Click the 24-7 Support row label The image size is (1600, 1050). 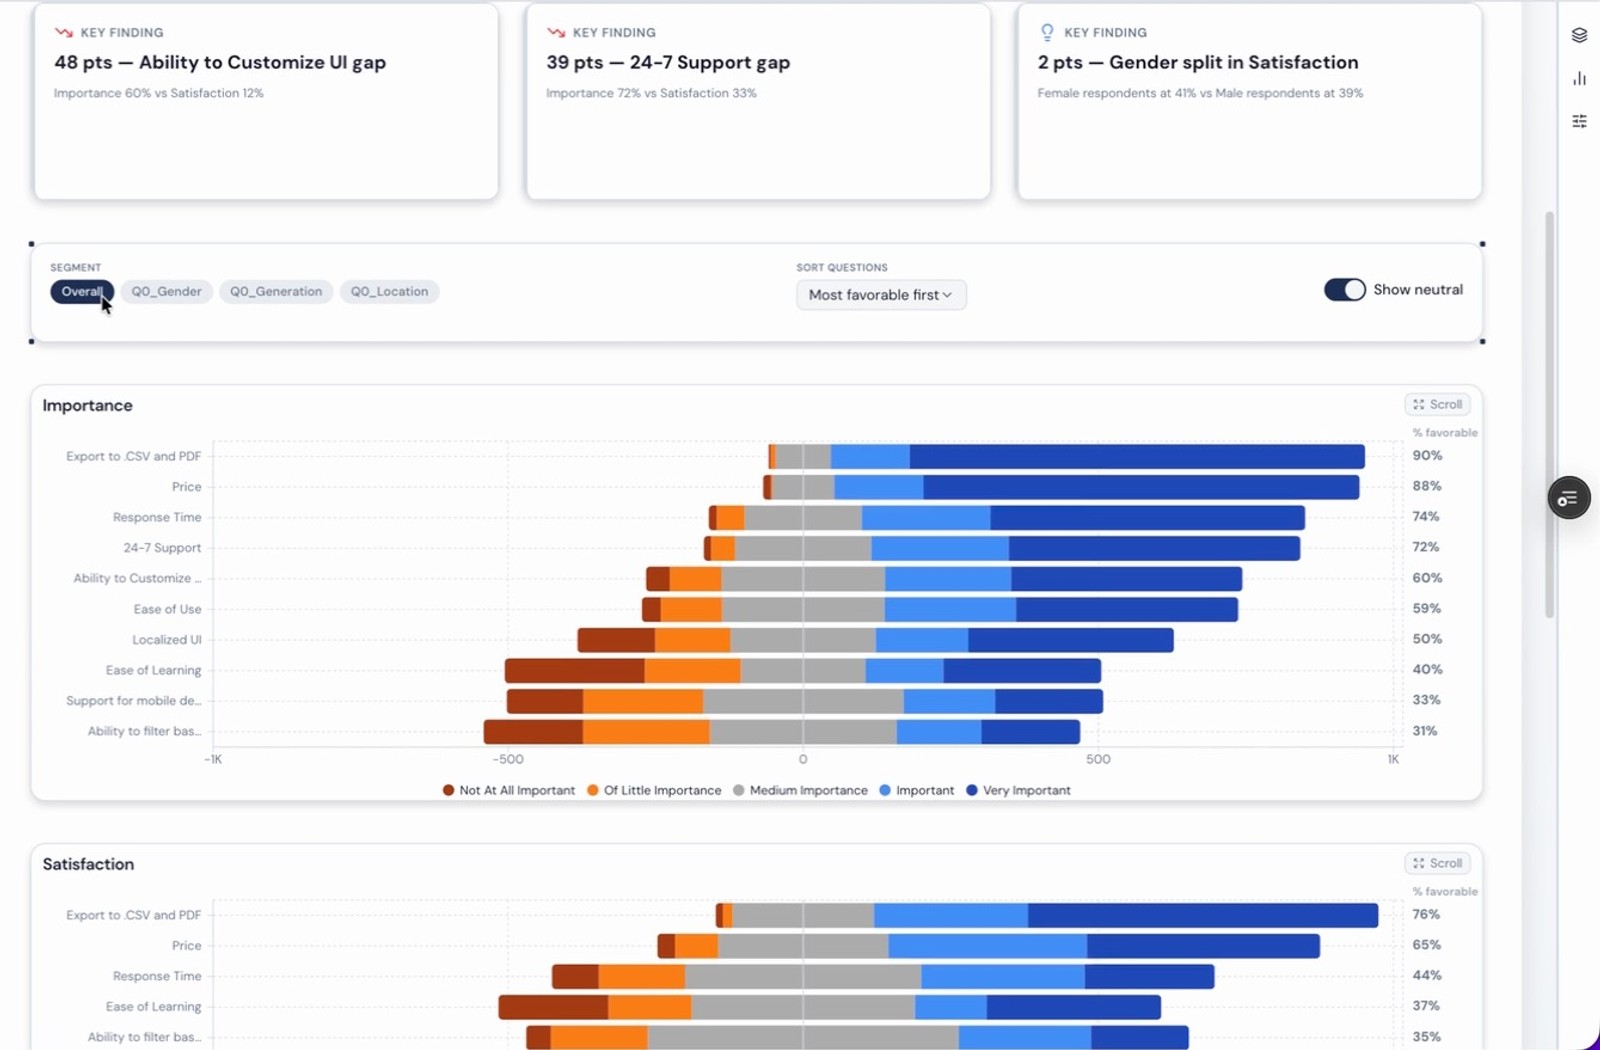[162, 548]
